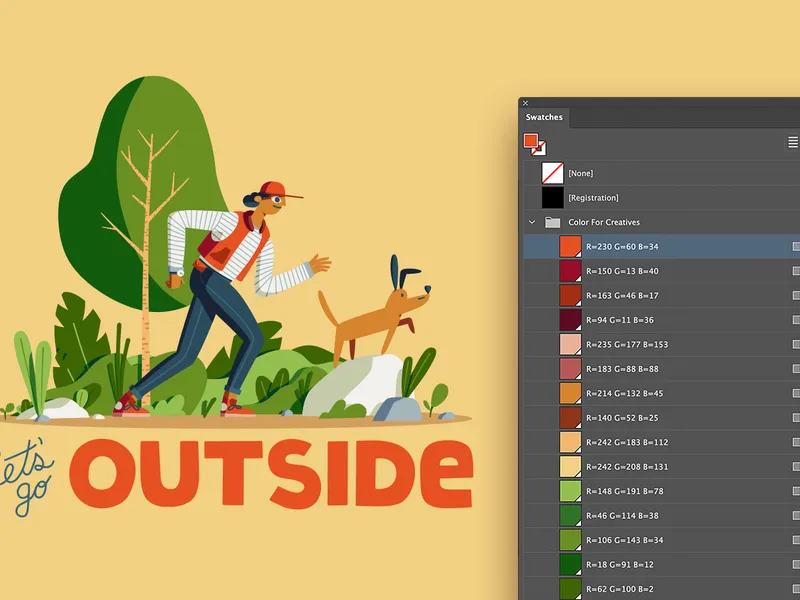Click the color type icon on R=183 G=88 B=88 row

tap(796, 369)
